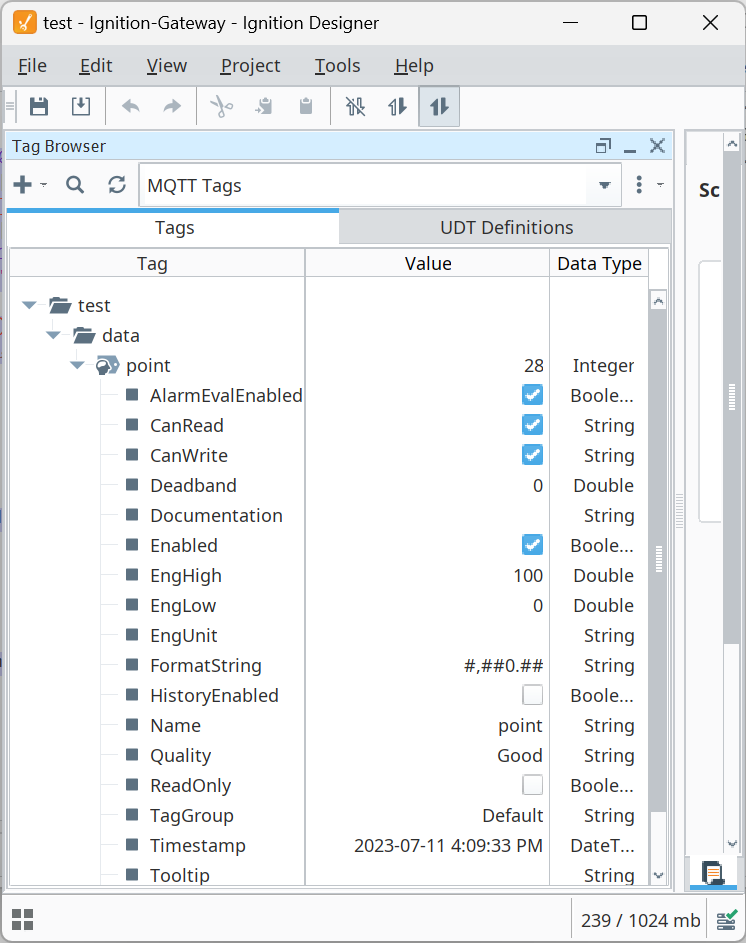746x943 pixels.
Task: Click the tag tree scrollbar up arrow
Action: tap(658, 300)
